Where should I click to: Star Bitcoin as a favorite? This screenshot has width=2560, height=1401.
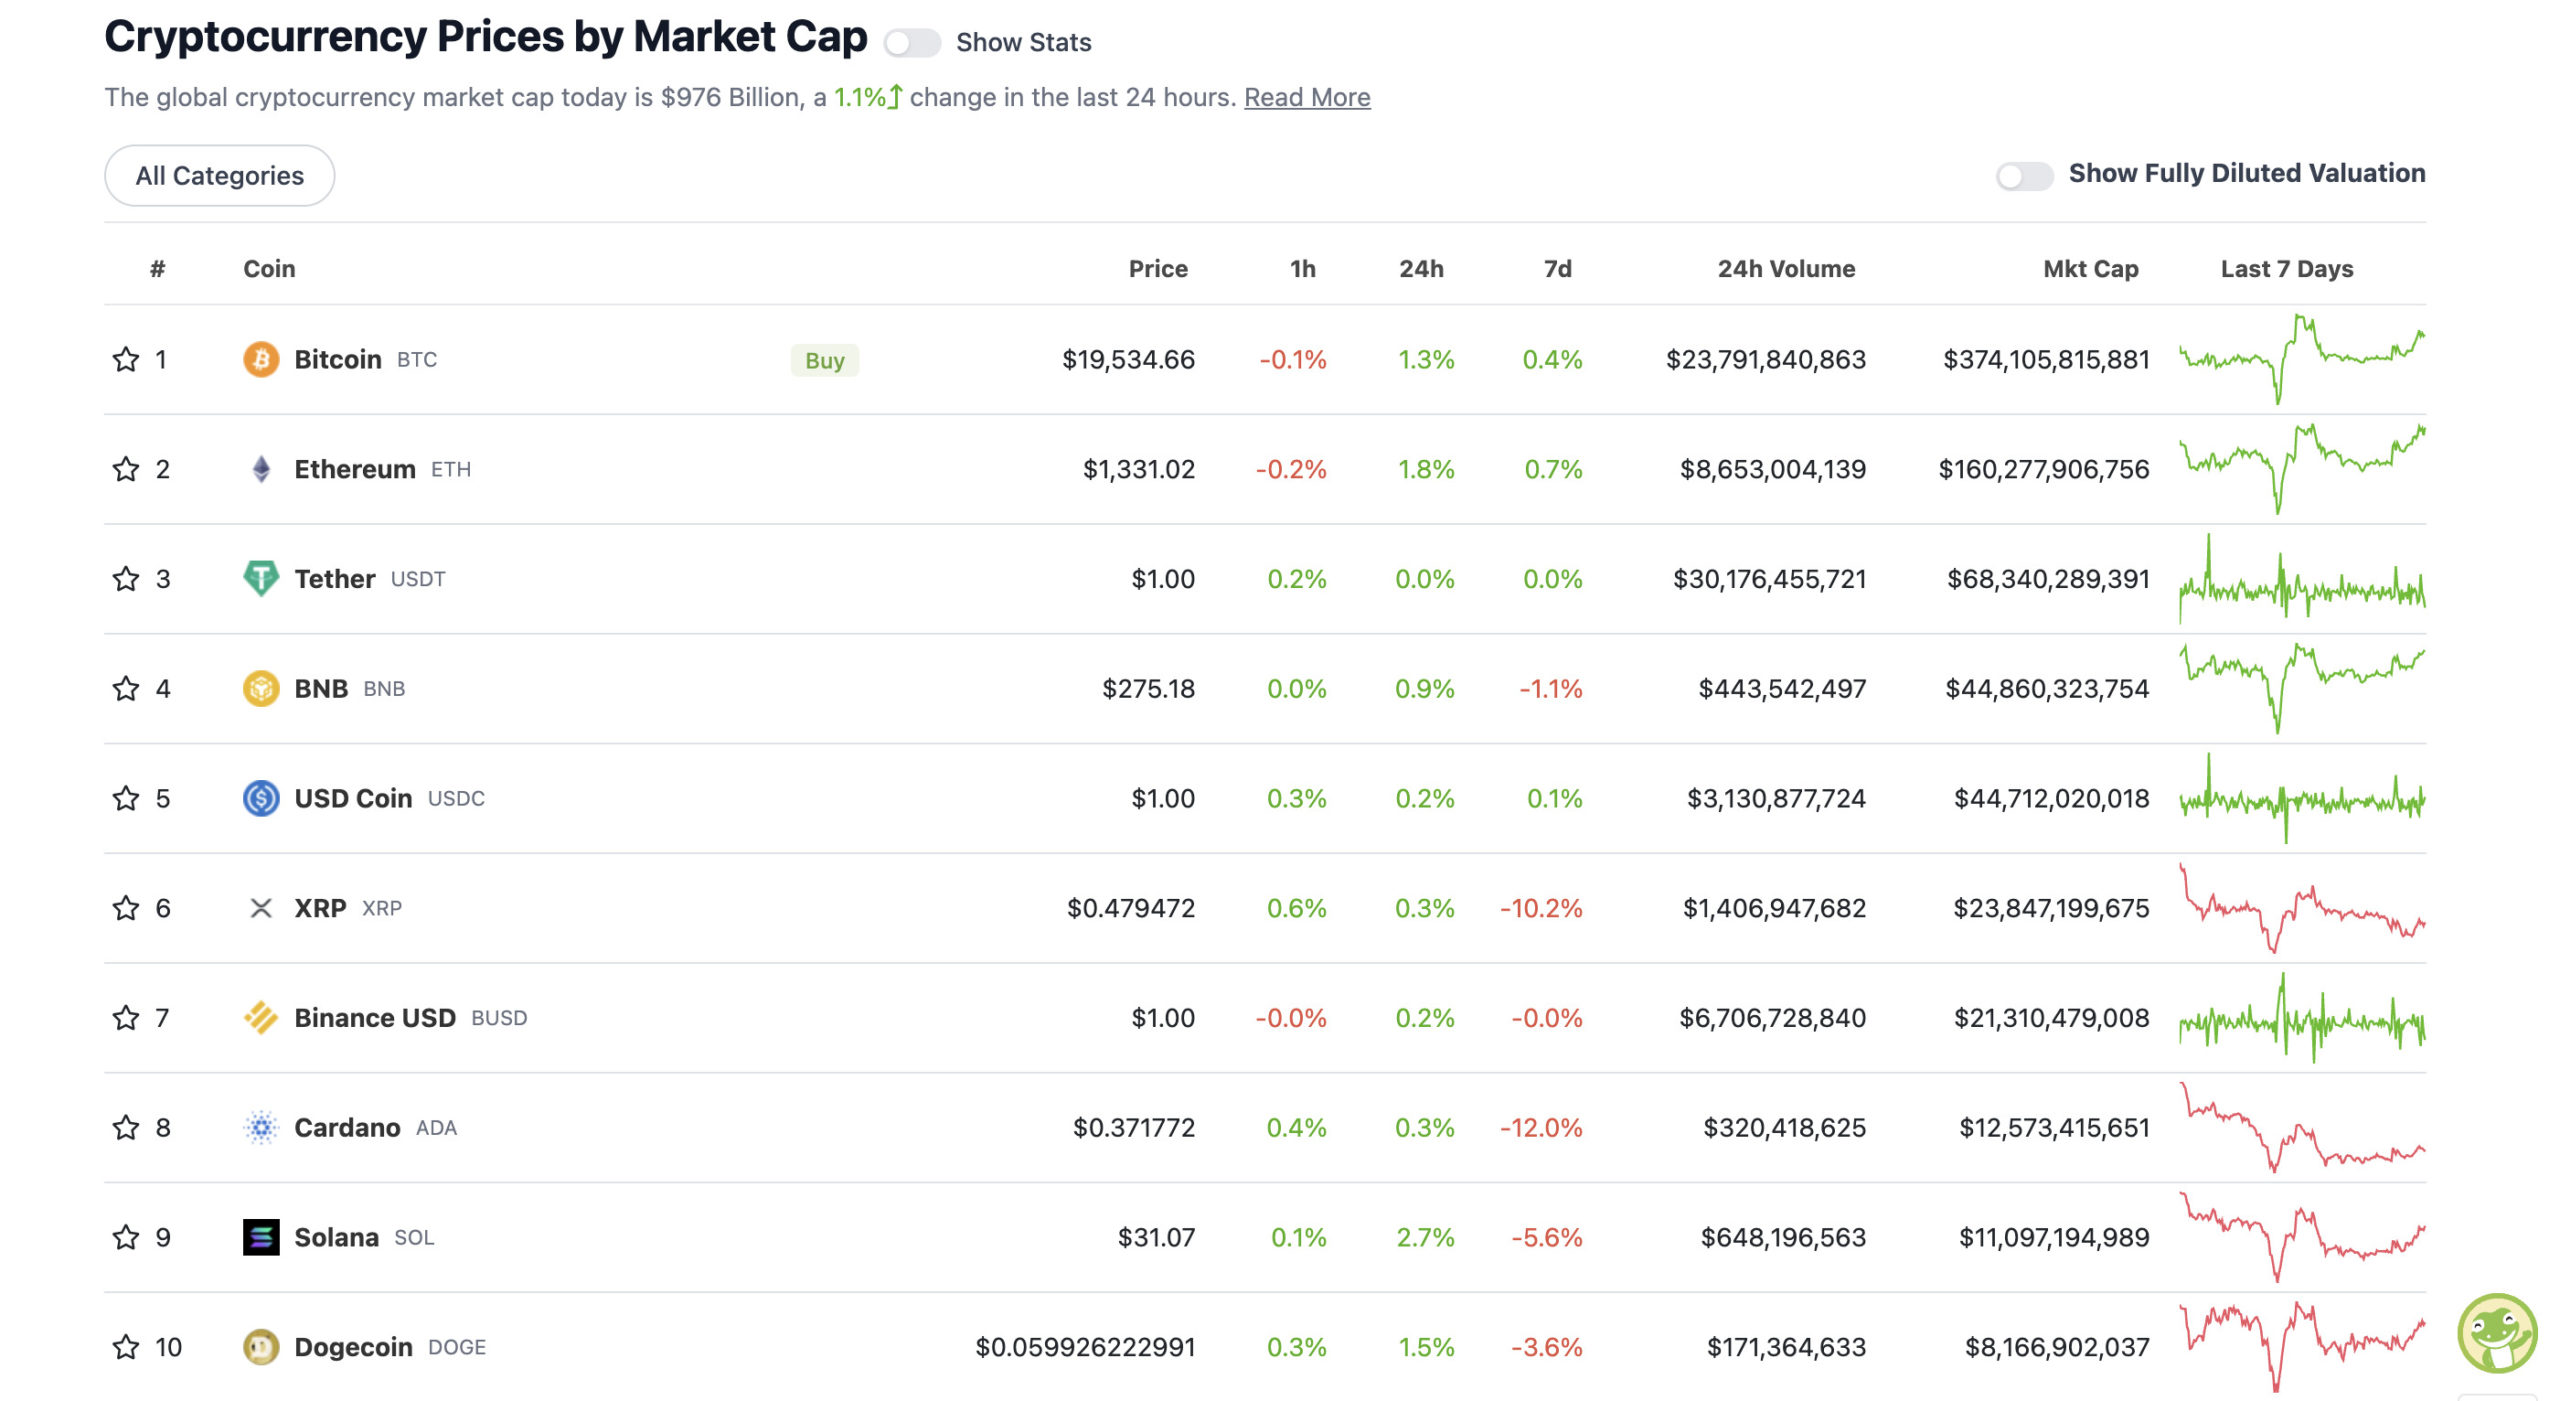125,360
